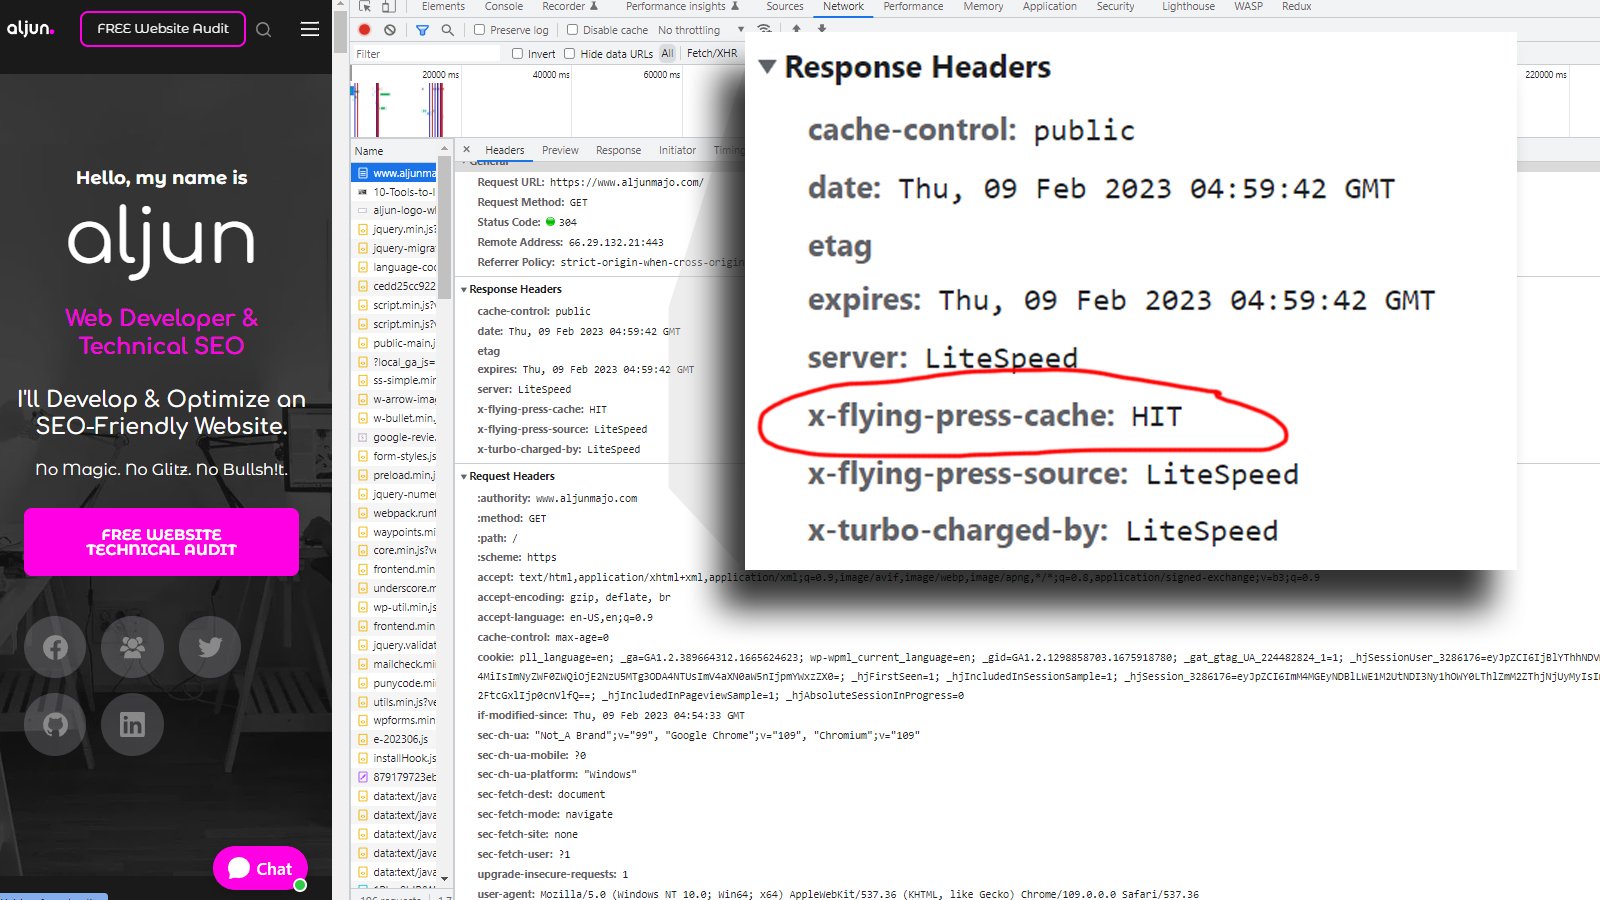Select the inspect element picker tool
The image size is (1600, 900).
coord(365,6)
